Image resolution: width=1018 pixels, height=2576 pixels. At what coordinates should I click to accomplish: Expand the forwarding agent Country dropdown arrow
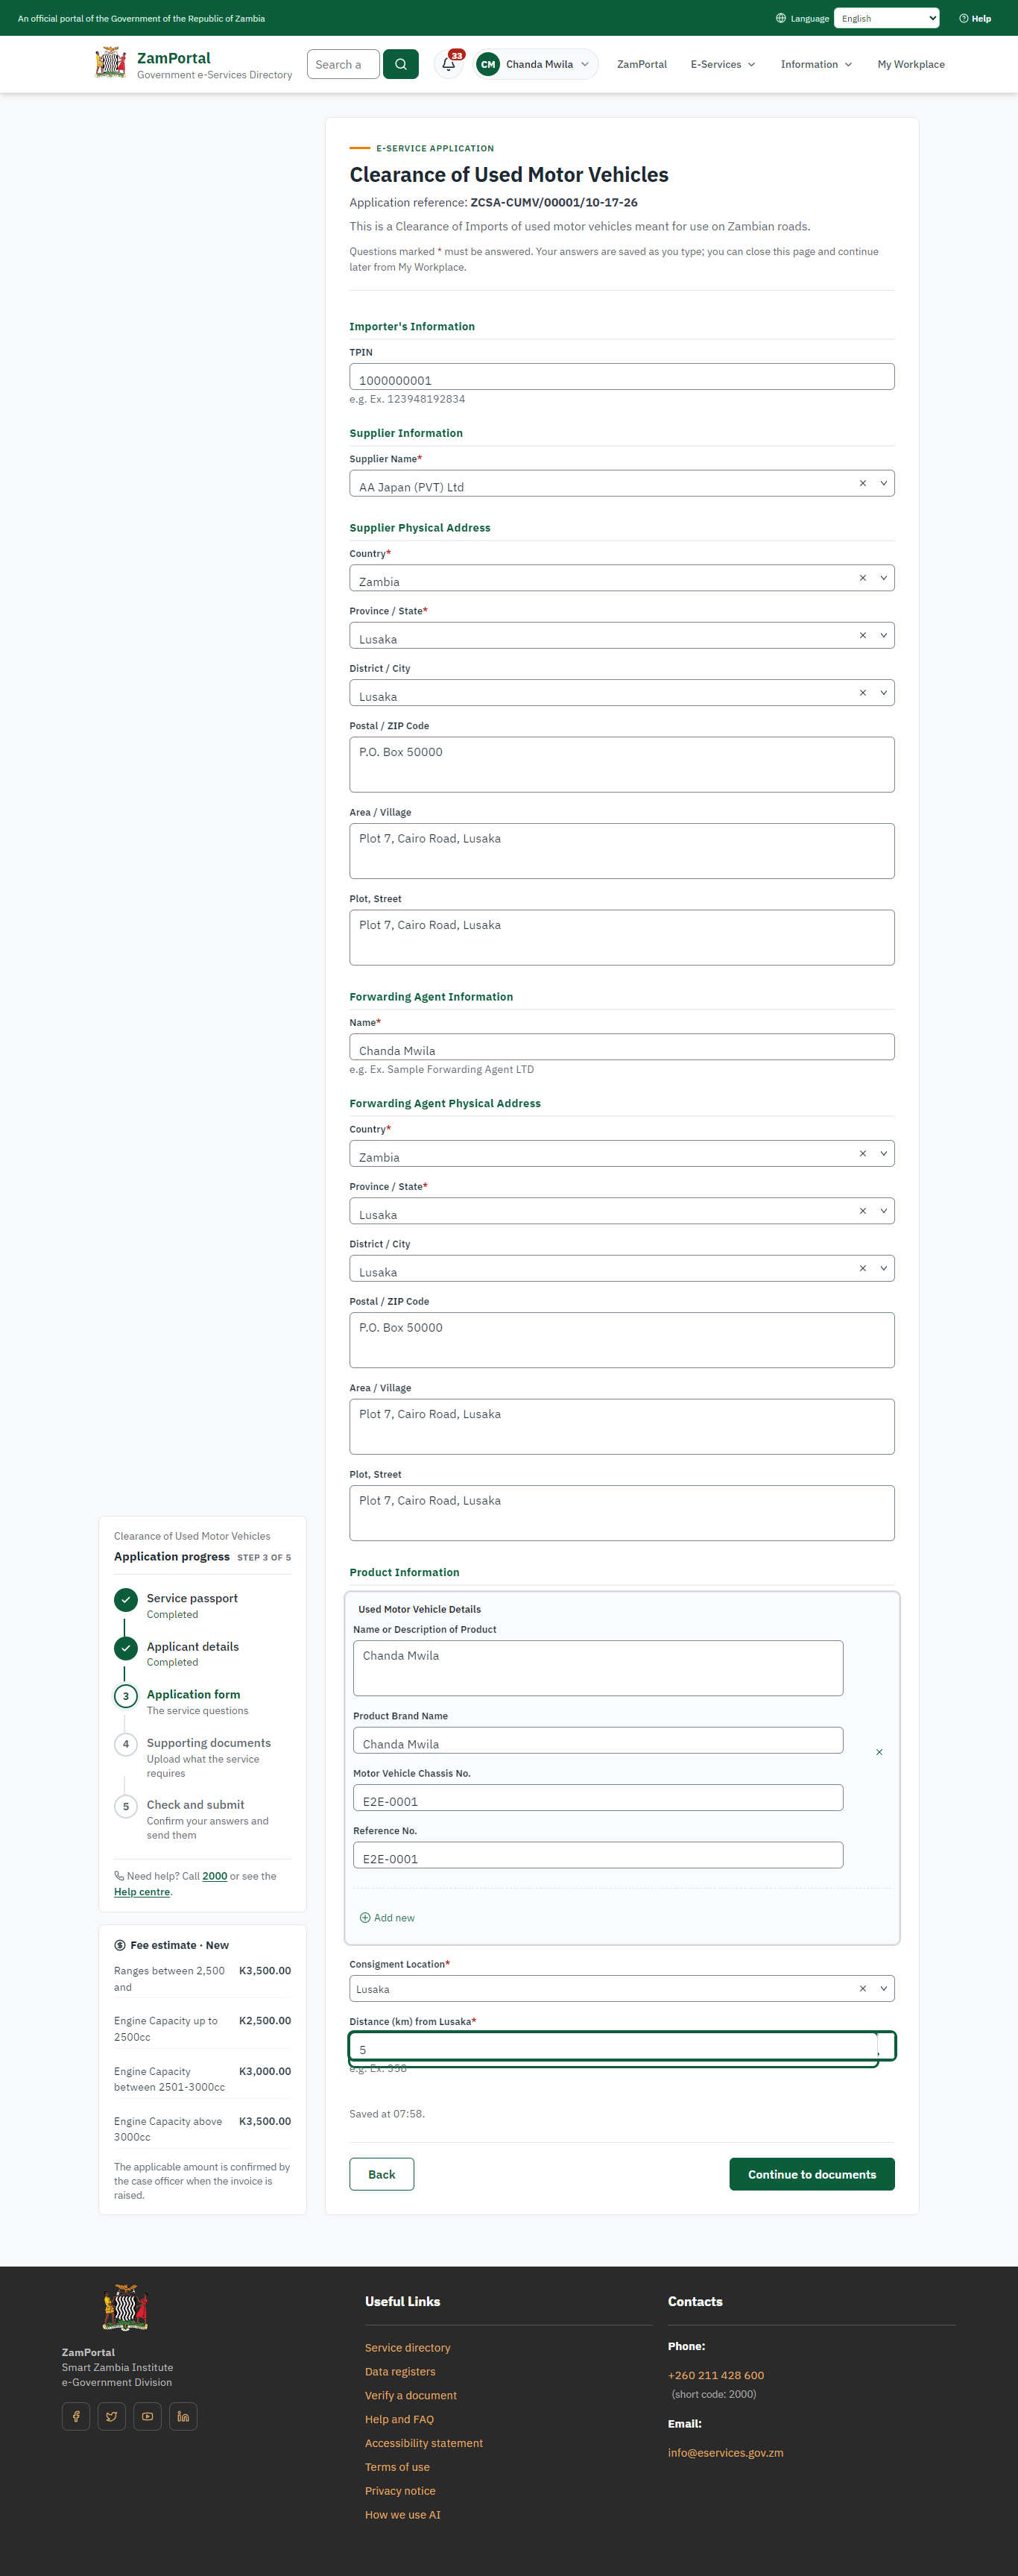[x=883, y=1154]
